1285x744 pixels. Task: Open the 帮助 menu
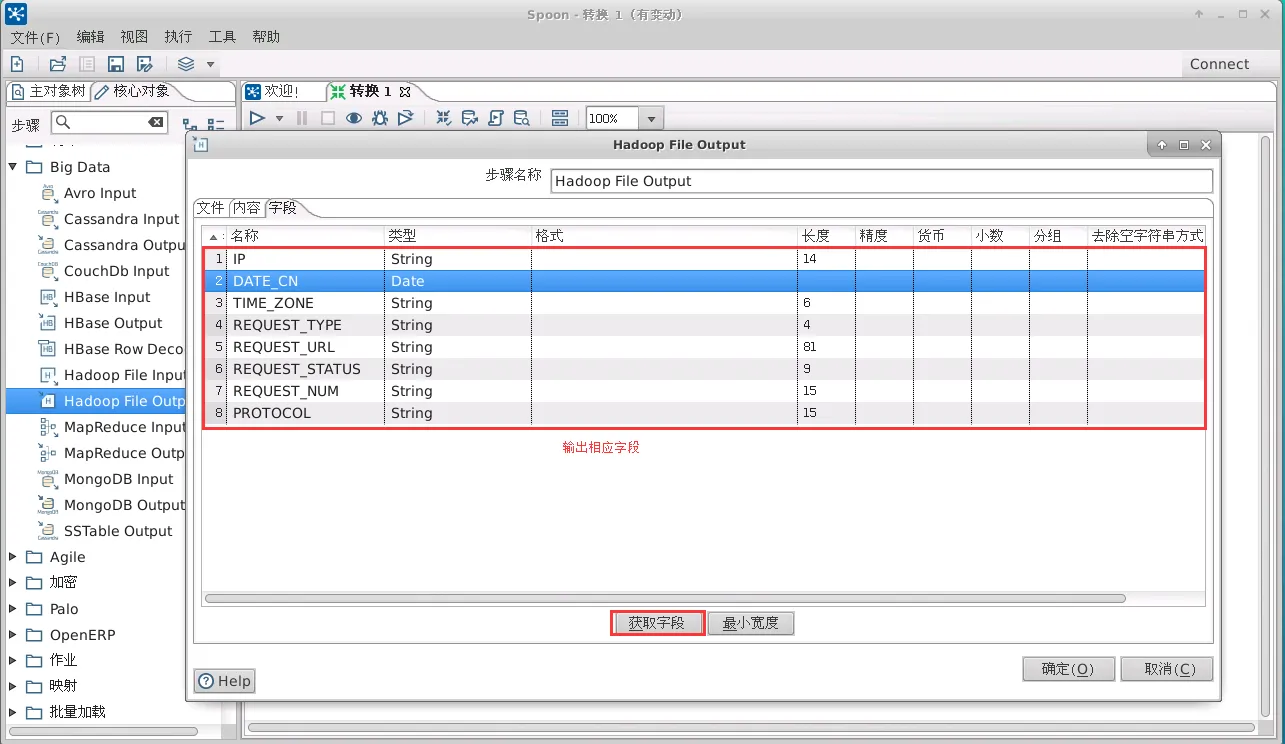[266, 37]
